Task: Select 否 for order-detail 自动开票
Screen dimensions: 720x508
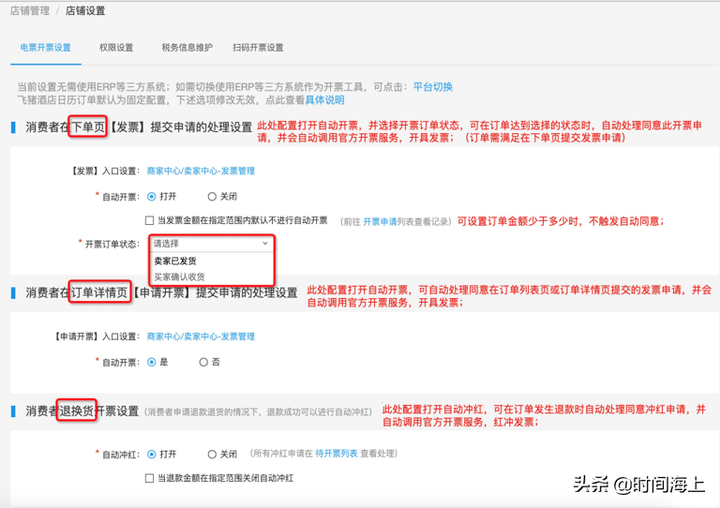Action: click(203, 362)
